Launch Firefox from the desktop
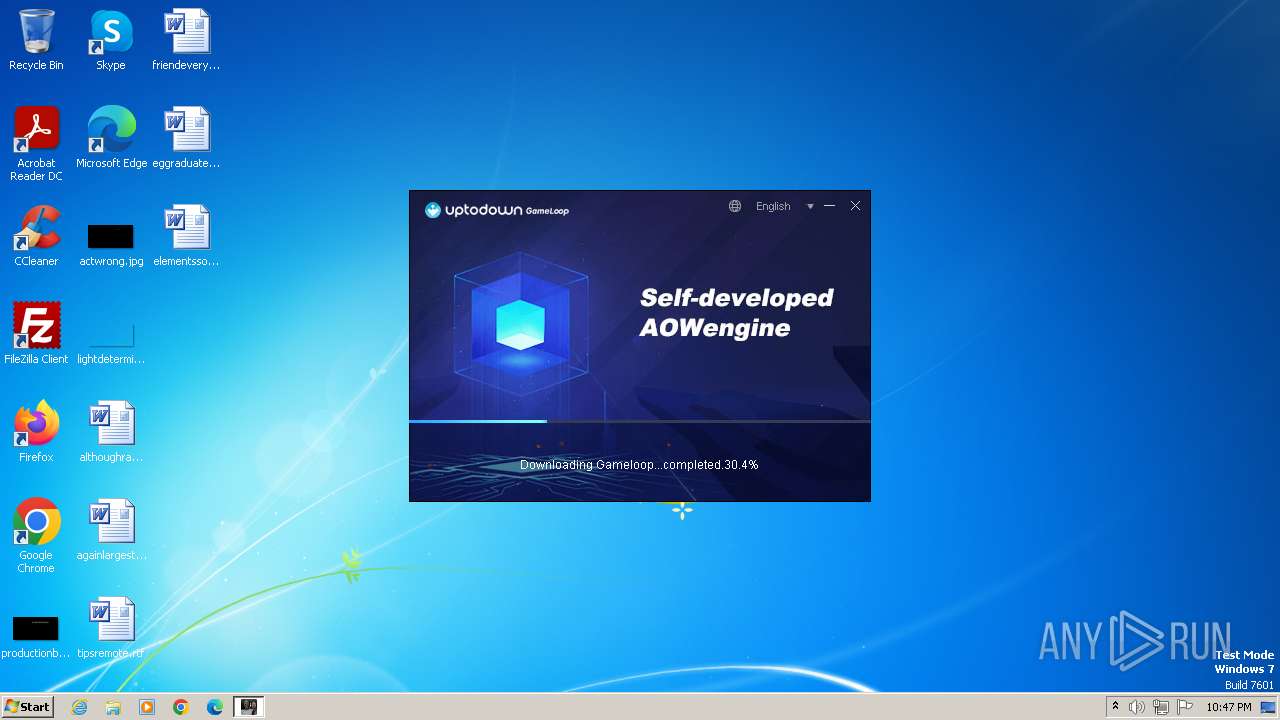This screenshot has width=1280, height=720. pos(36,432)
